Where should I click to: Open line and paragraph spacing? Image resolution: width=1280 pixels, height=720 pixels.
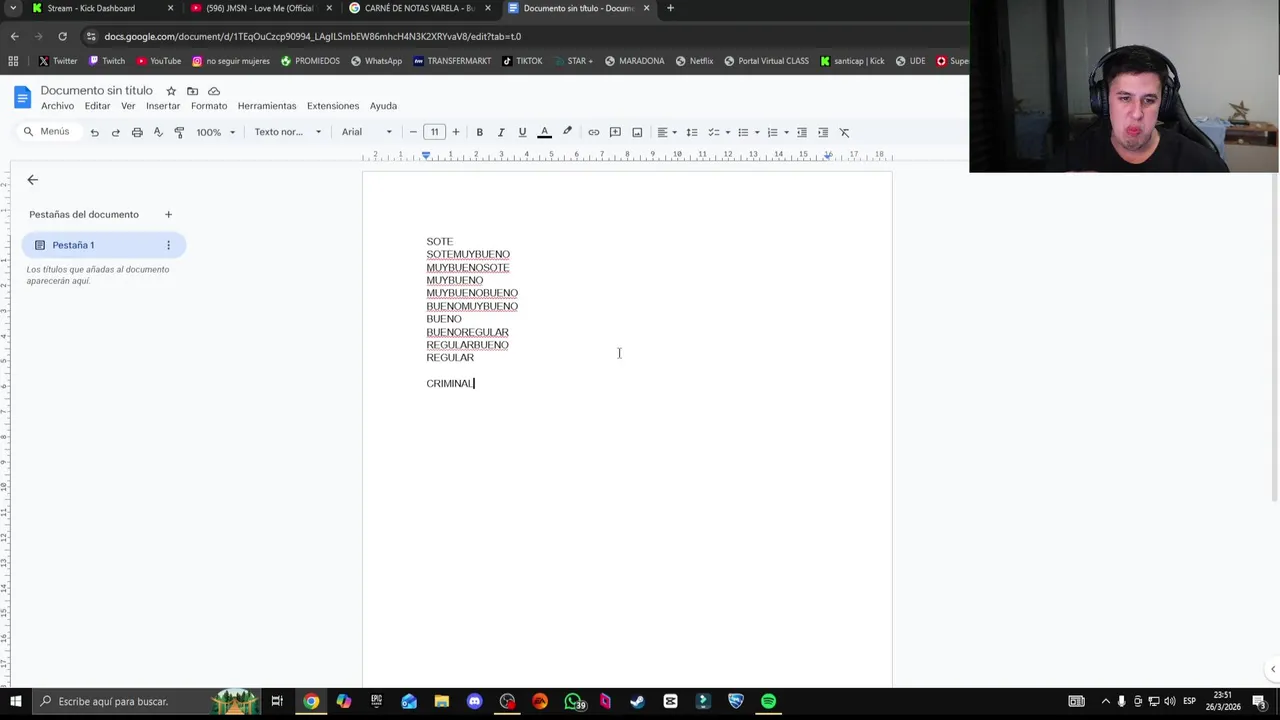click(x=691, y=132)
